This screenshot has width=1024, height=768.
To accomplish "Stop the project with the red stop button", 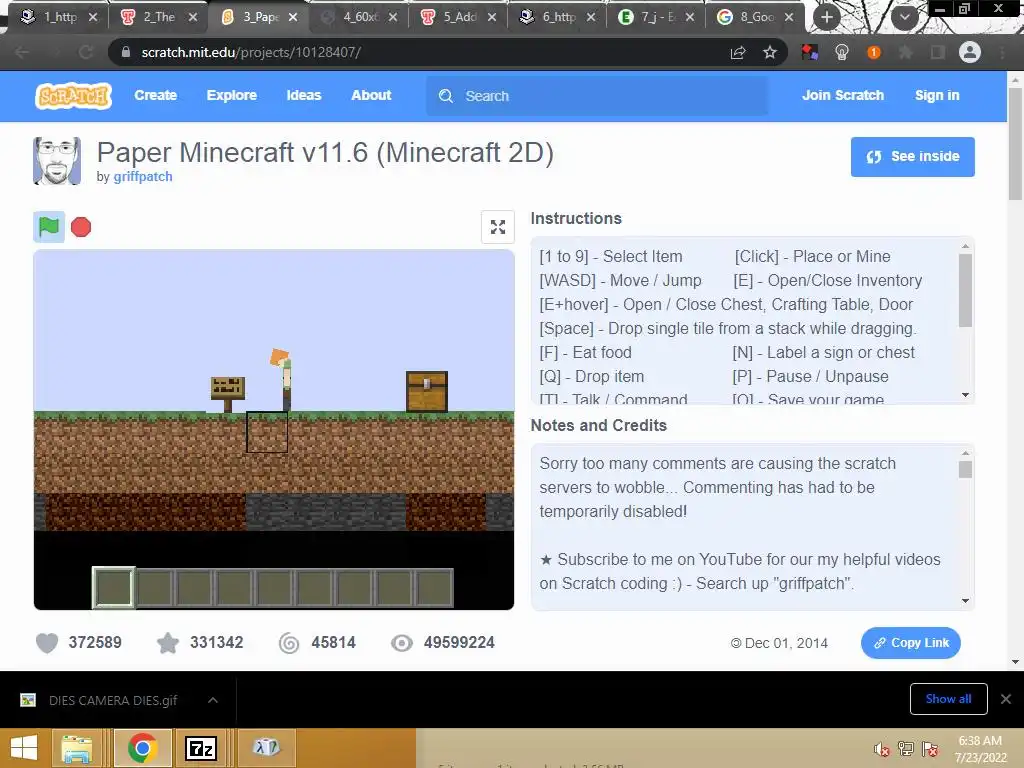I will (81, 227).
